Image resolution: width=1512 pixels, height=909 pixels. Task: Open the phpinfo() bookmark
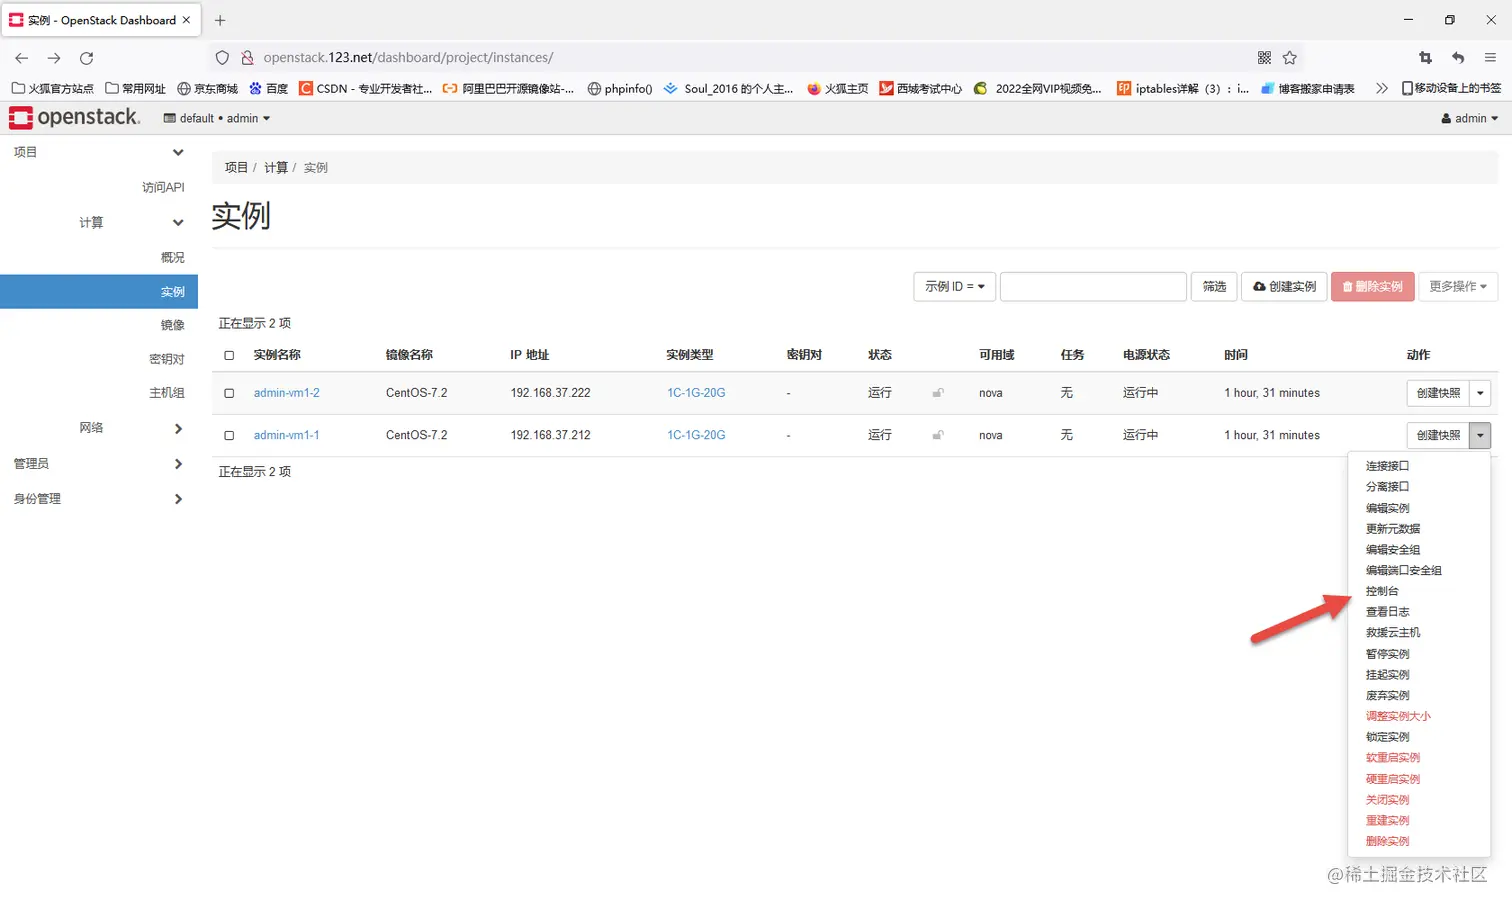620,88
